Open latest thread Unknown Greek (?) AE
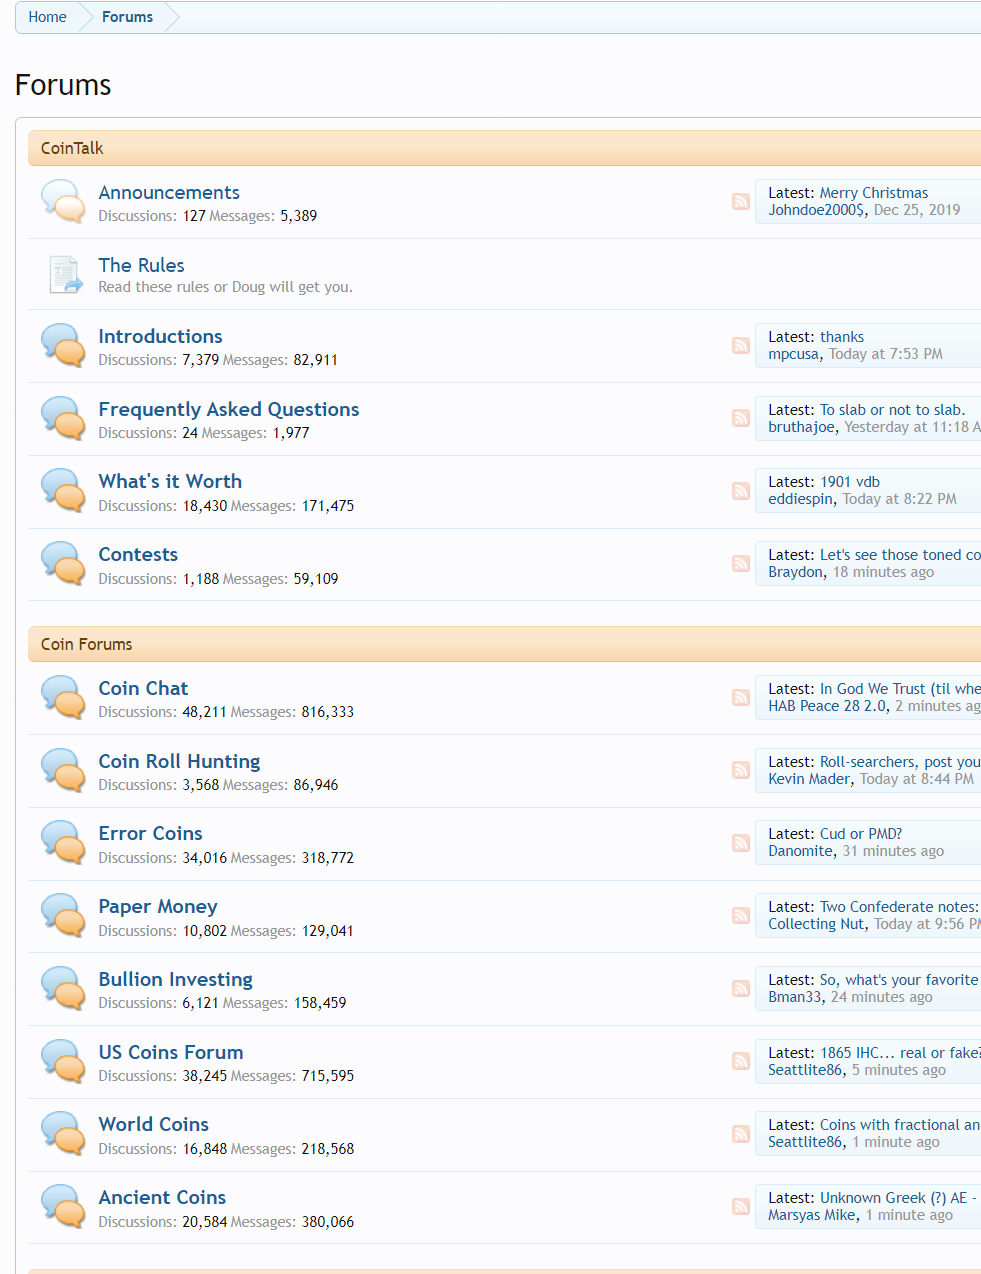This screenshot has height=1274, width=981. 899,1198
